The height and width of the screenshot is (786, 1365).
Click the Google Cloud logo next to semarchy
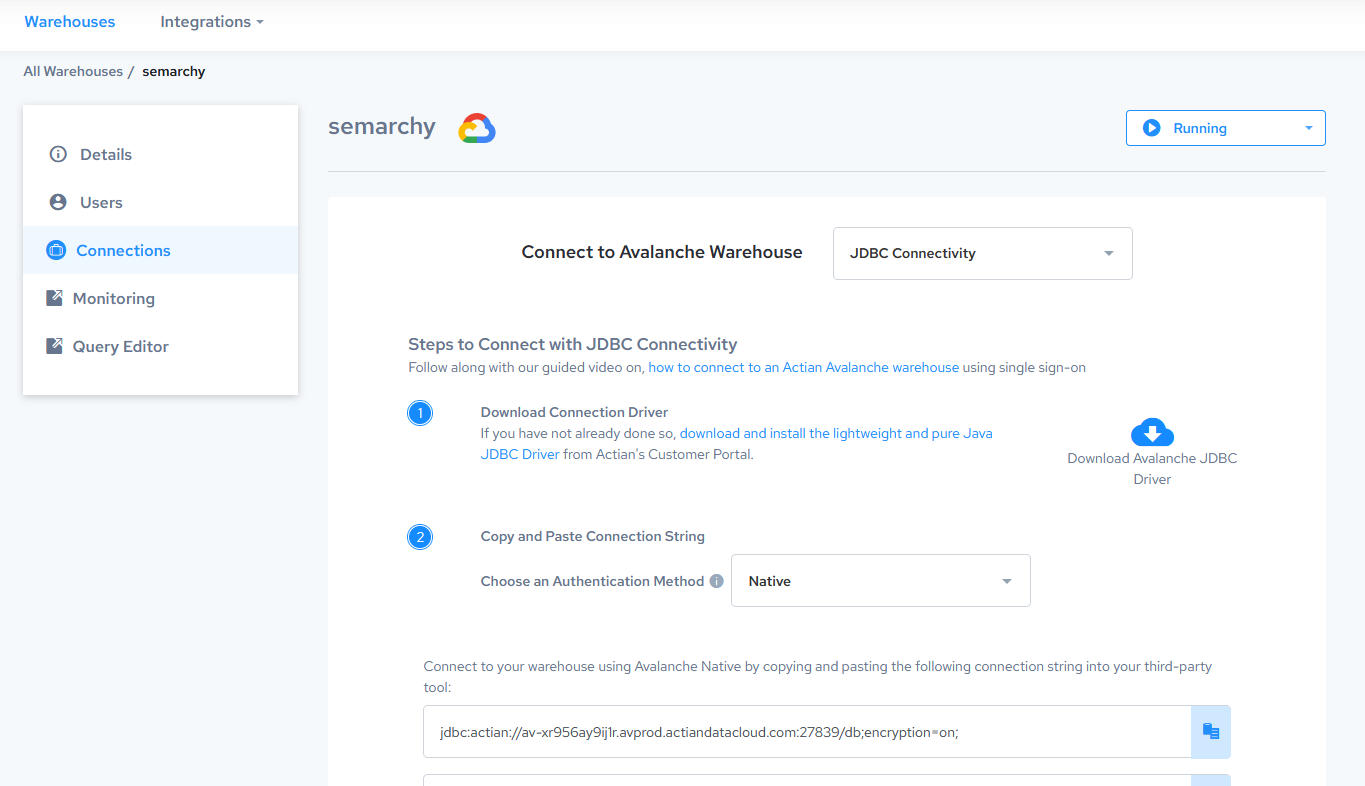click(477, 128)
